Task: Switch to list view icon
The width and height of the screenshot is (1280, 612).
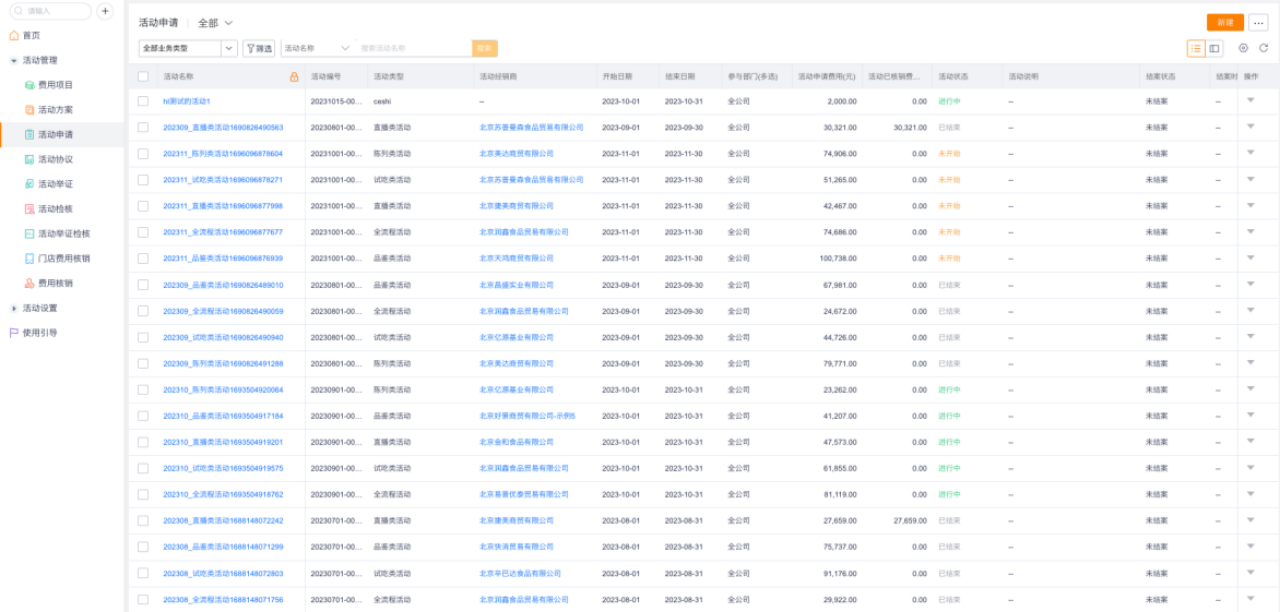Action: [x=1196, y=48]
